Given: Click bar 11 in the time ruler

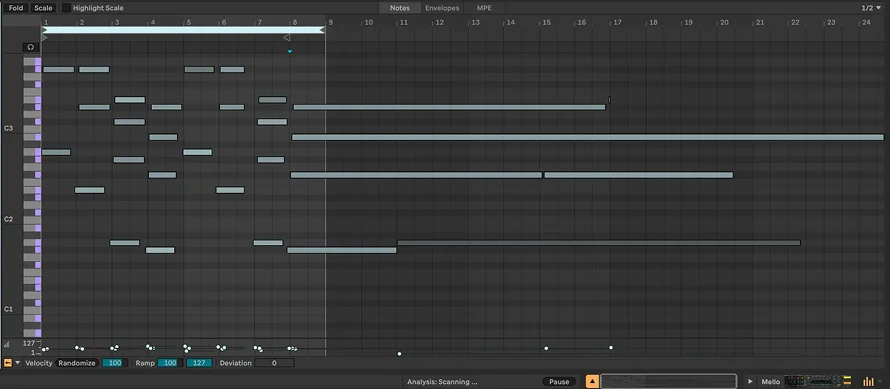Looking at the screenshot, I should [404, 22].
